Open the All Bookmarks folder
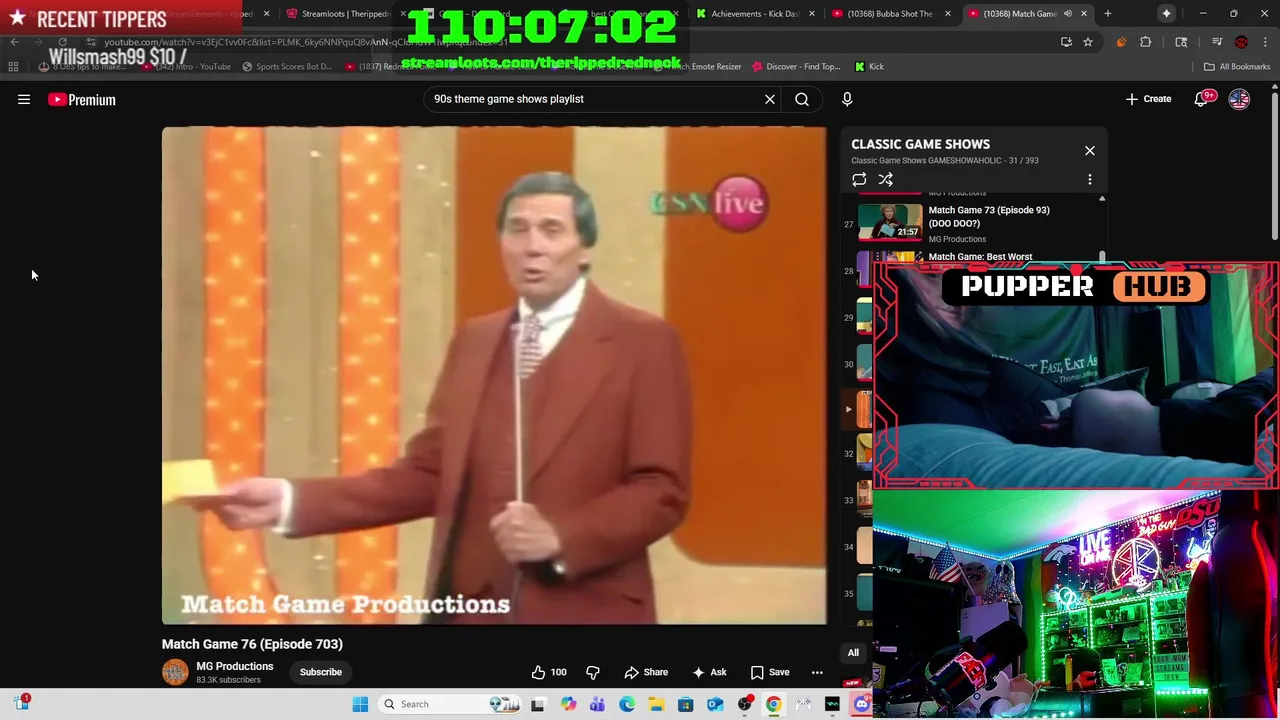 point(1238,67)
